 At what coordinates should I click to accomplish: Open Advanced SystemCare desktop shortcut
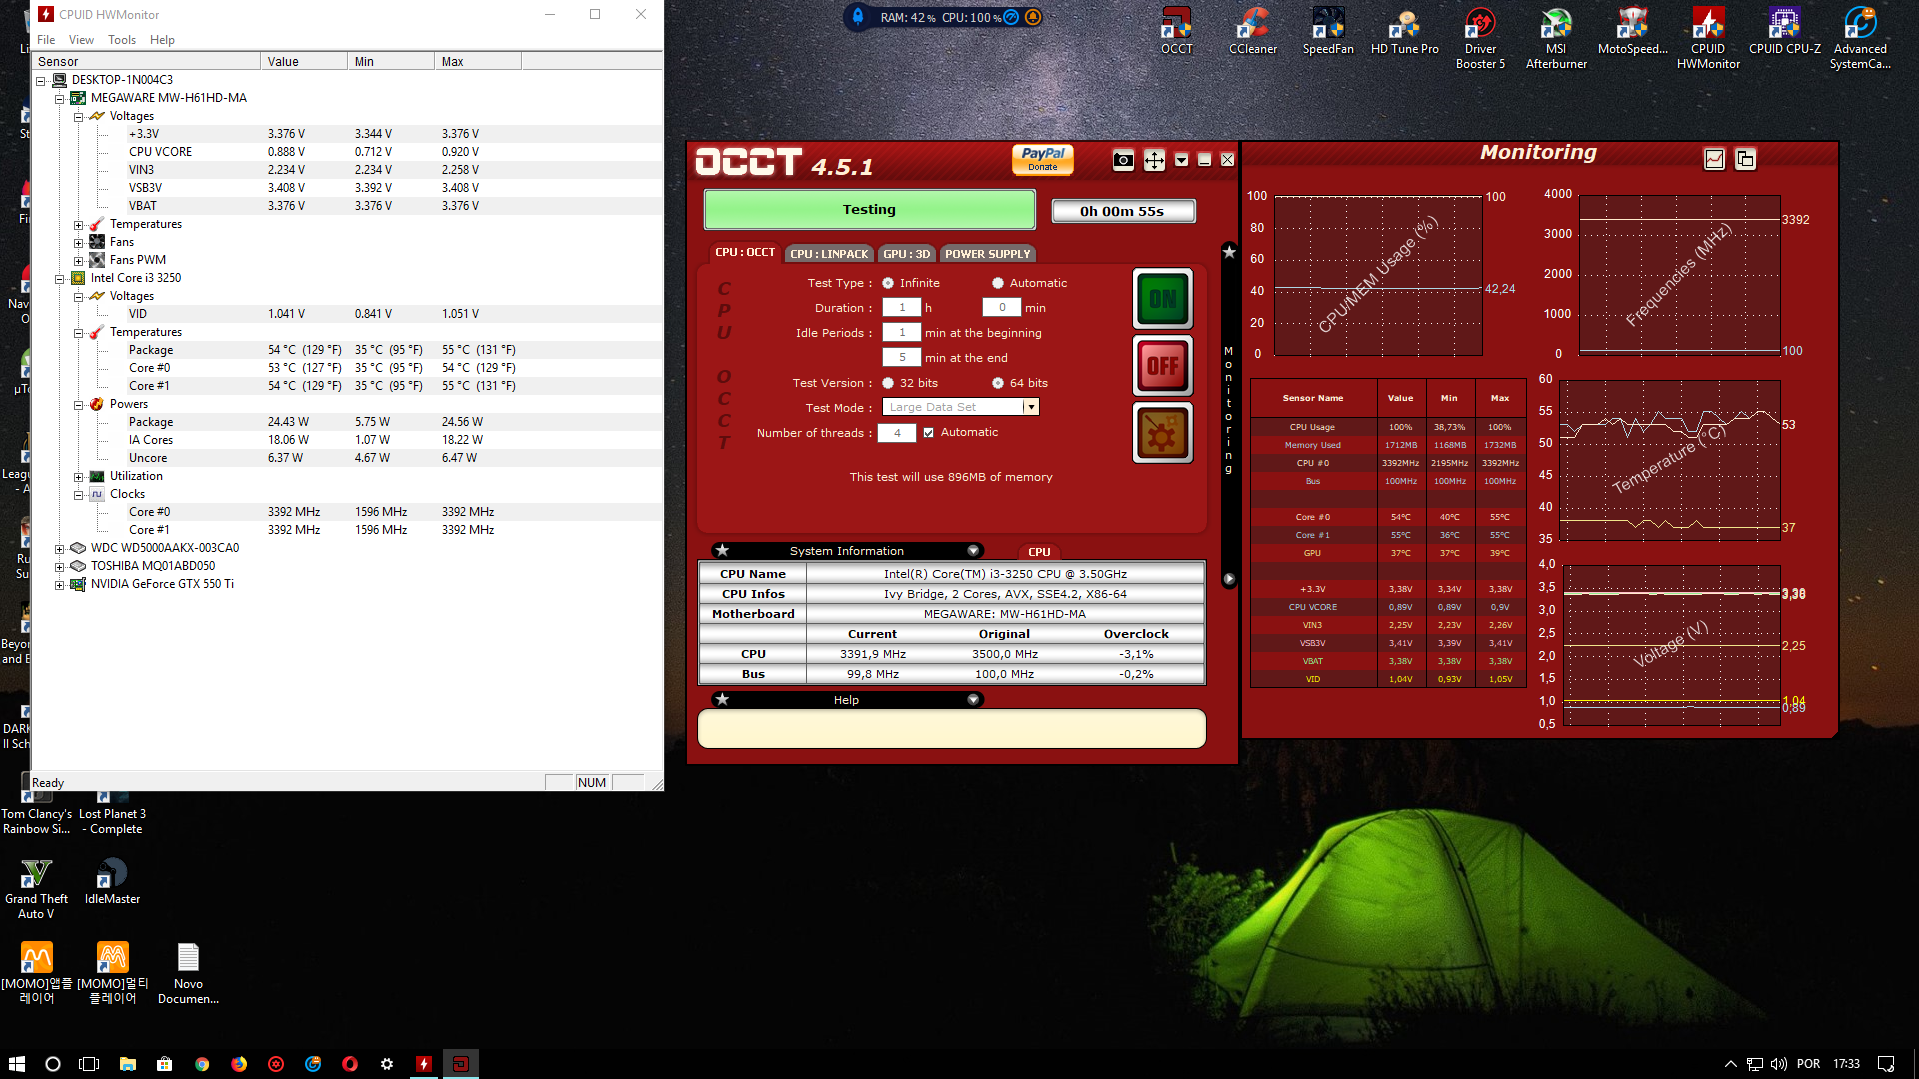(1860, 38)
